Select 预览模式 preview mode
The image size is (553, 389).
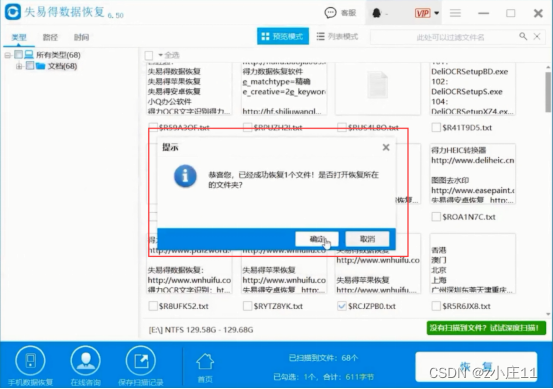tap(283, 36)
